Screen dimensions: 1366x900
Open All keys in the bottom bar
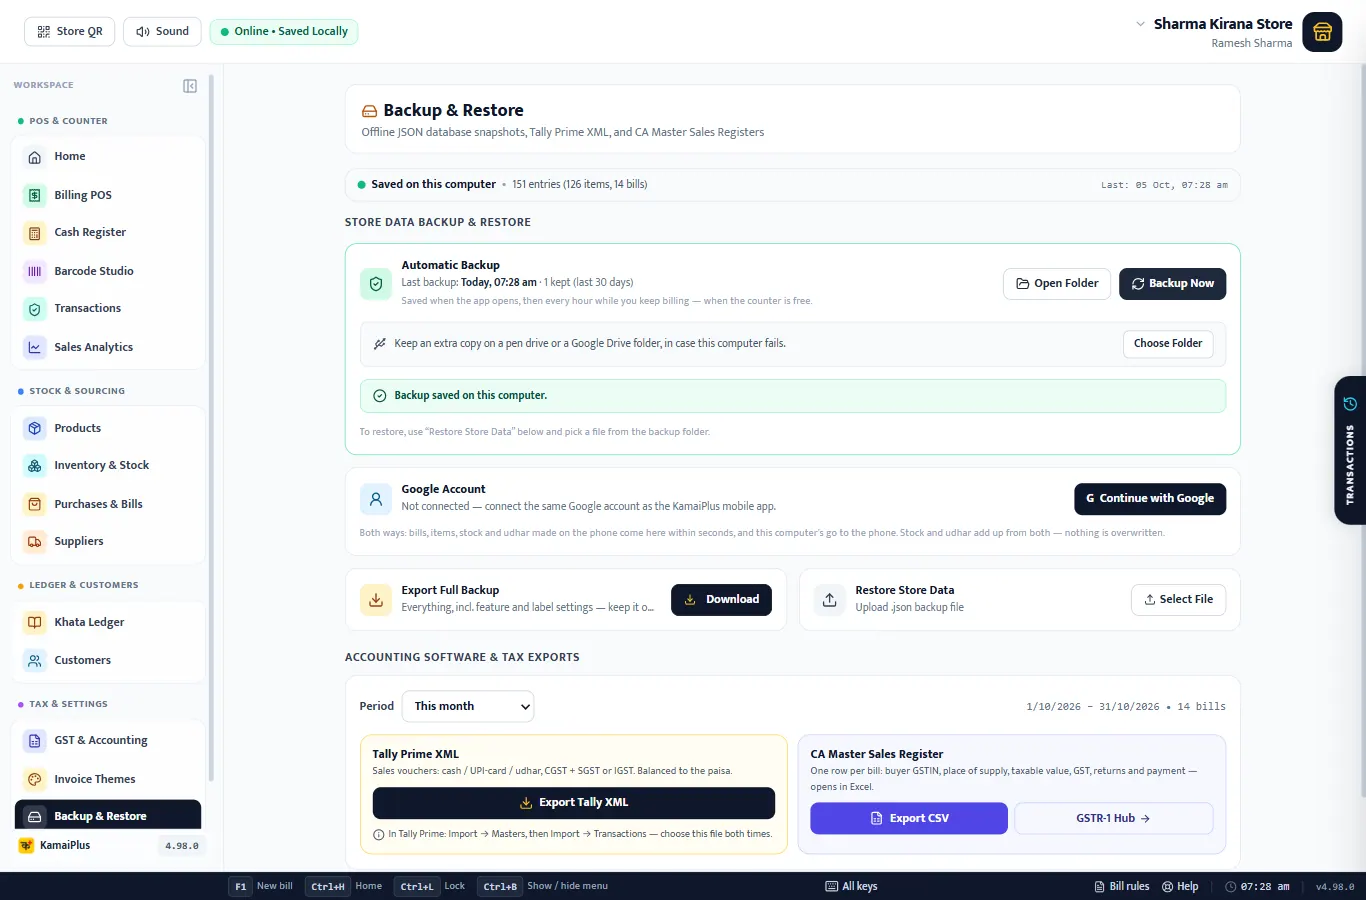(851, 886)
